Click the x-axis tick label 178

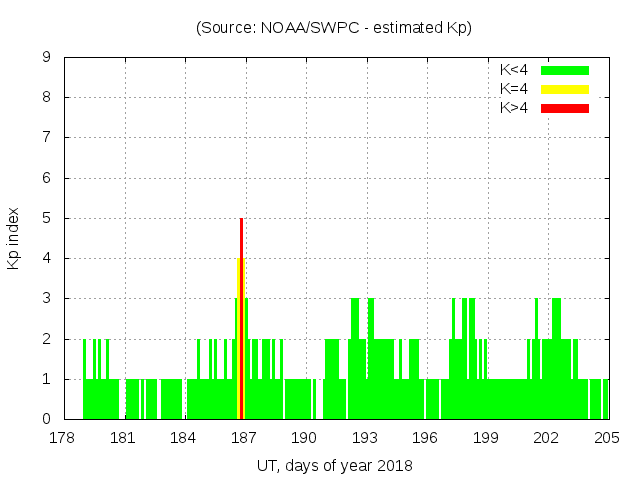tap(63, 438)
